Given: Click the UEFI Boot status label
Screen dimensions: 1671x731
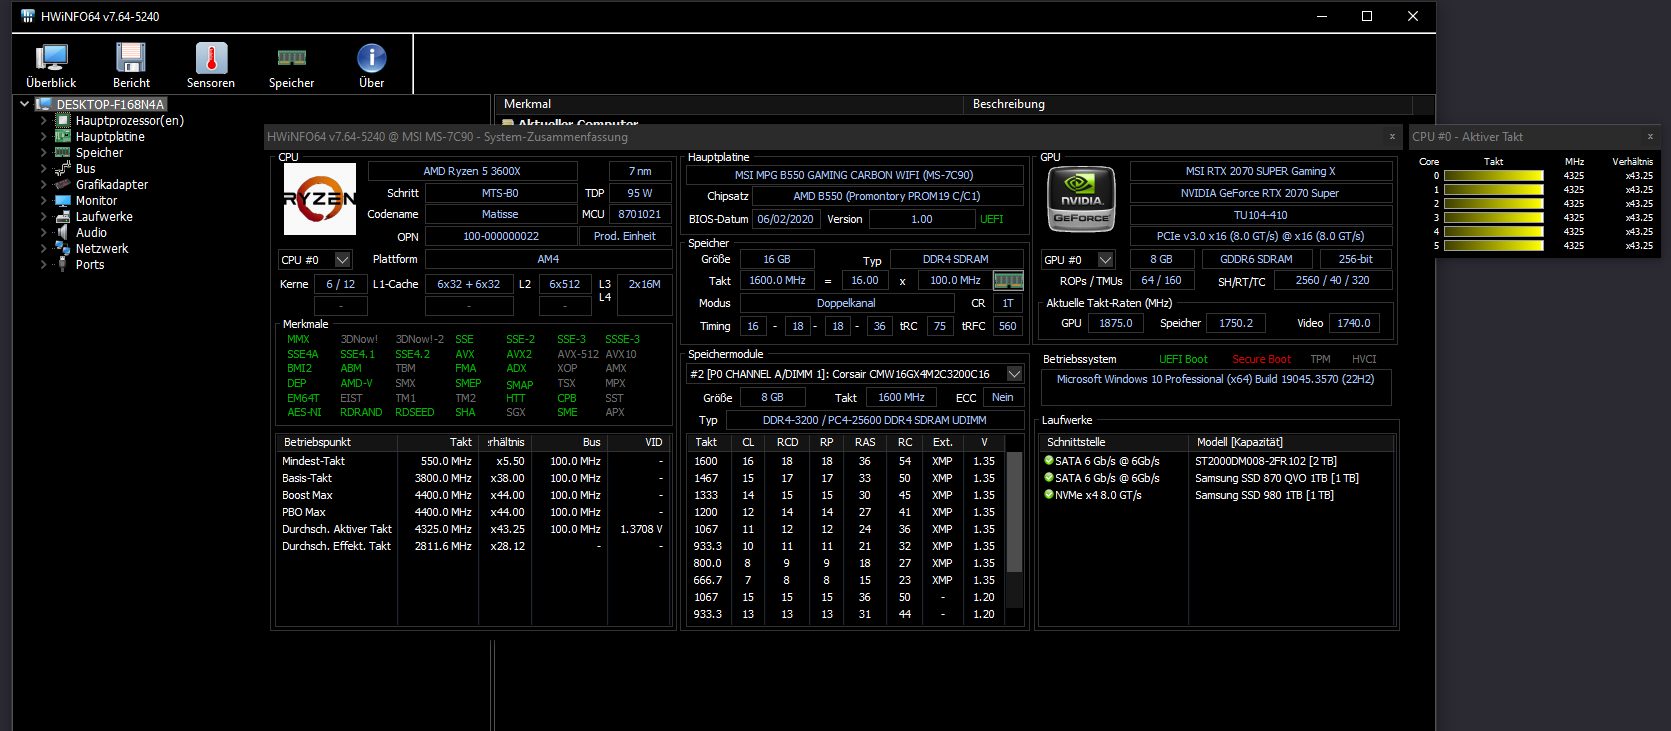Looking at the screenshot, I should [1183, 359].
